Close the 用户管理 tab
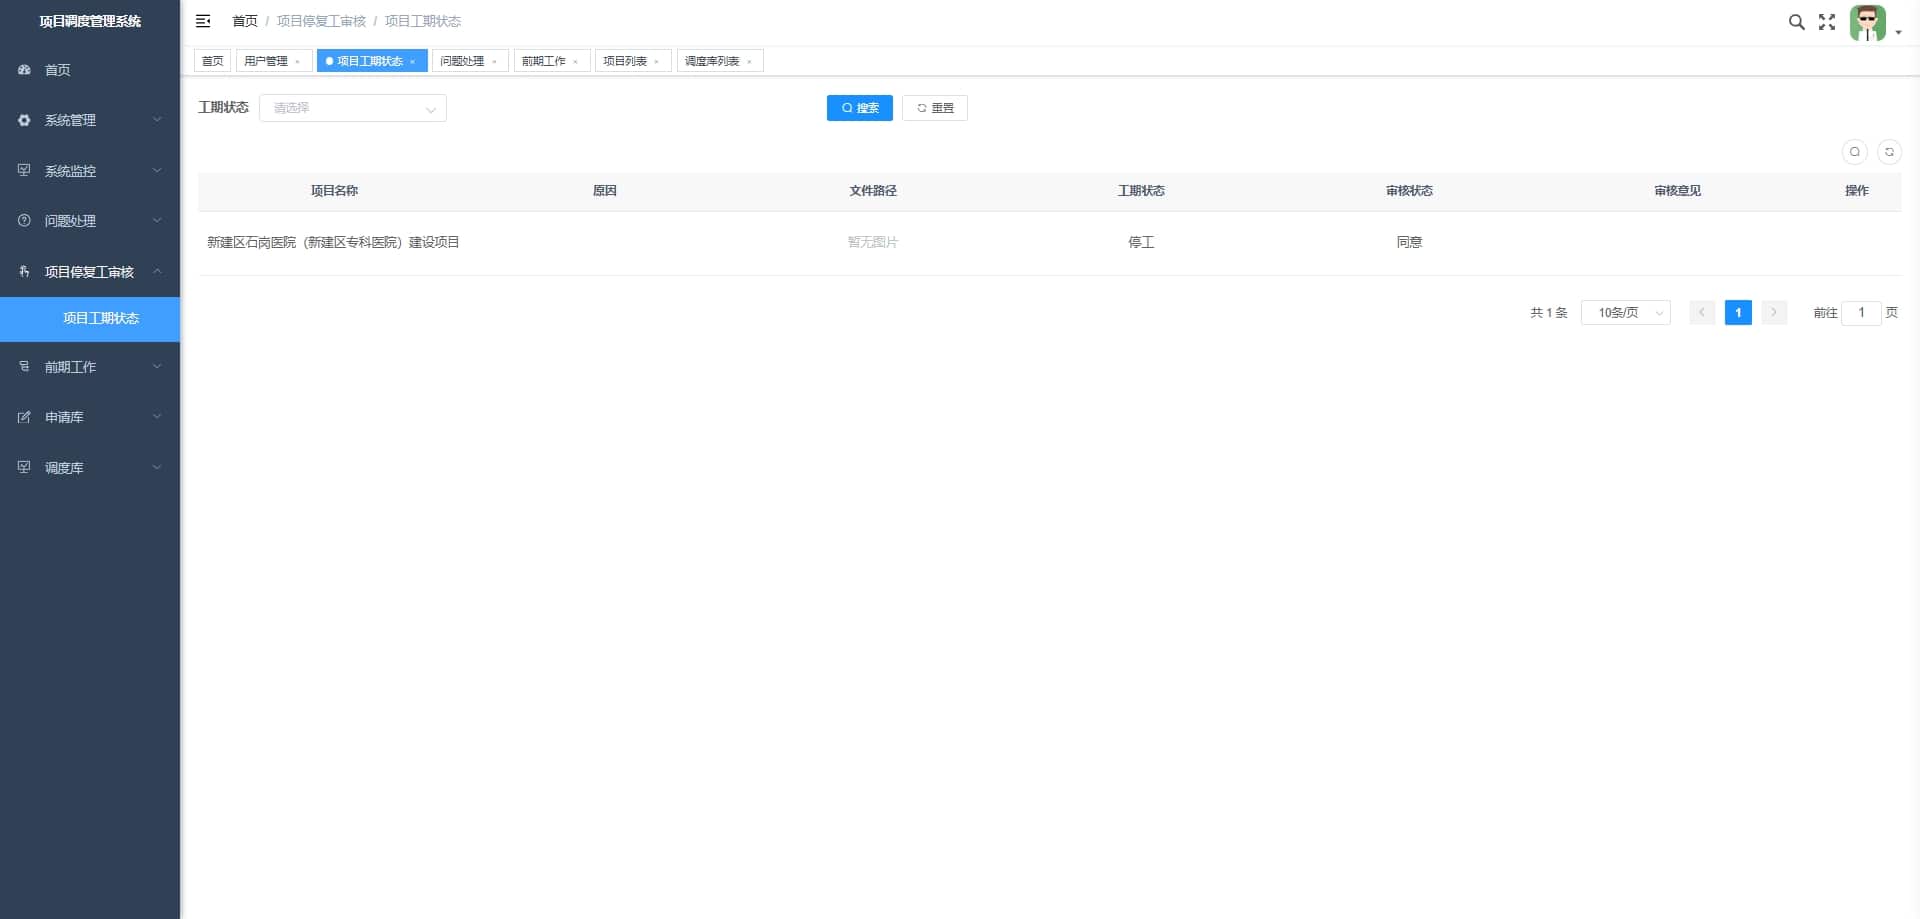 (297, 62)
